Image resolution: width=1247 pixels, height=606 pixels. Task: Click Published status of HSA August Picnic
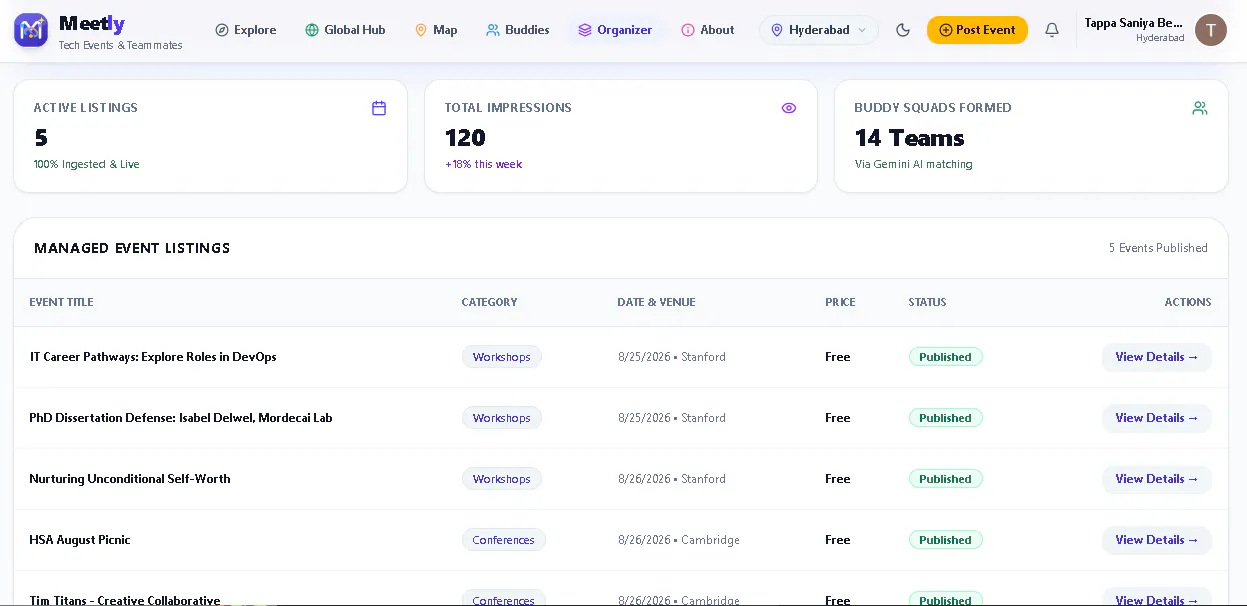946,540
